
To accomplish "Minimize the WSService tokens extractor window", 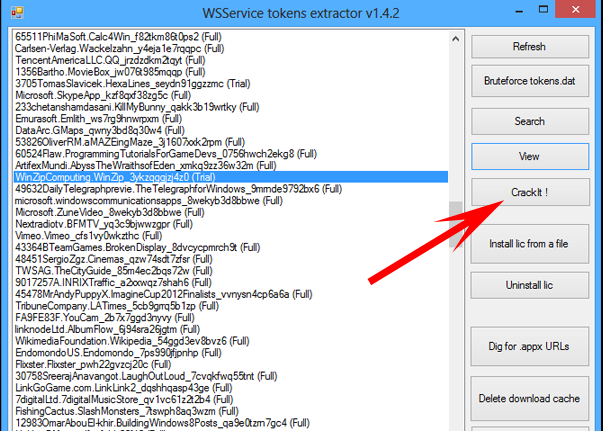I will pyautogui.click(x=519, y=10).
